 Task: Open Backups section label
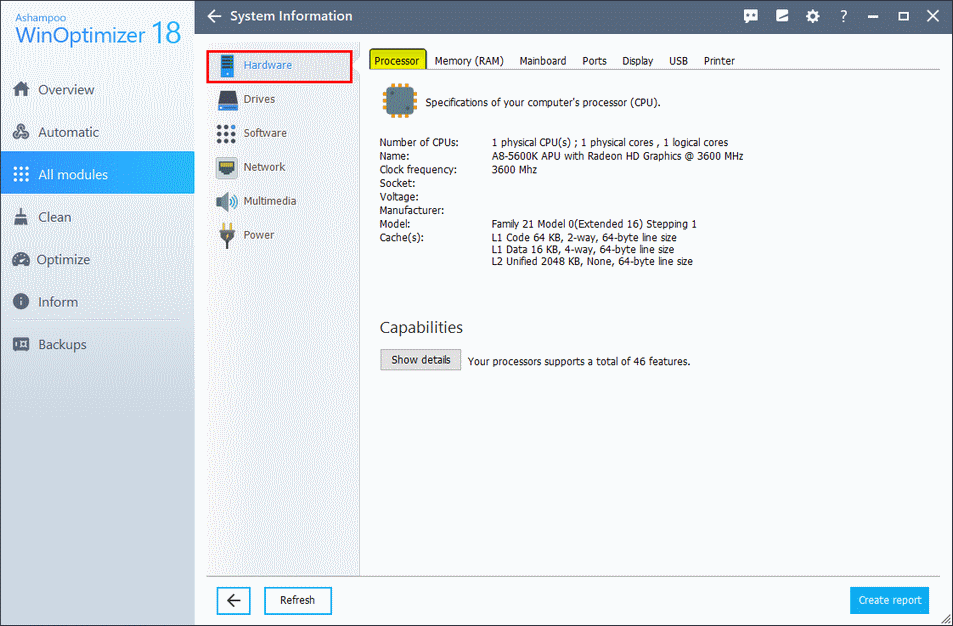pyautogui.click(x=63, y=345)
